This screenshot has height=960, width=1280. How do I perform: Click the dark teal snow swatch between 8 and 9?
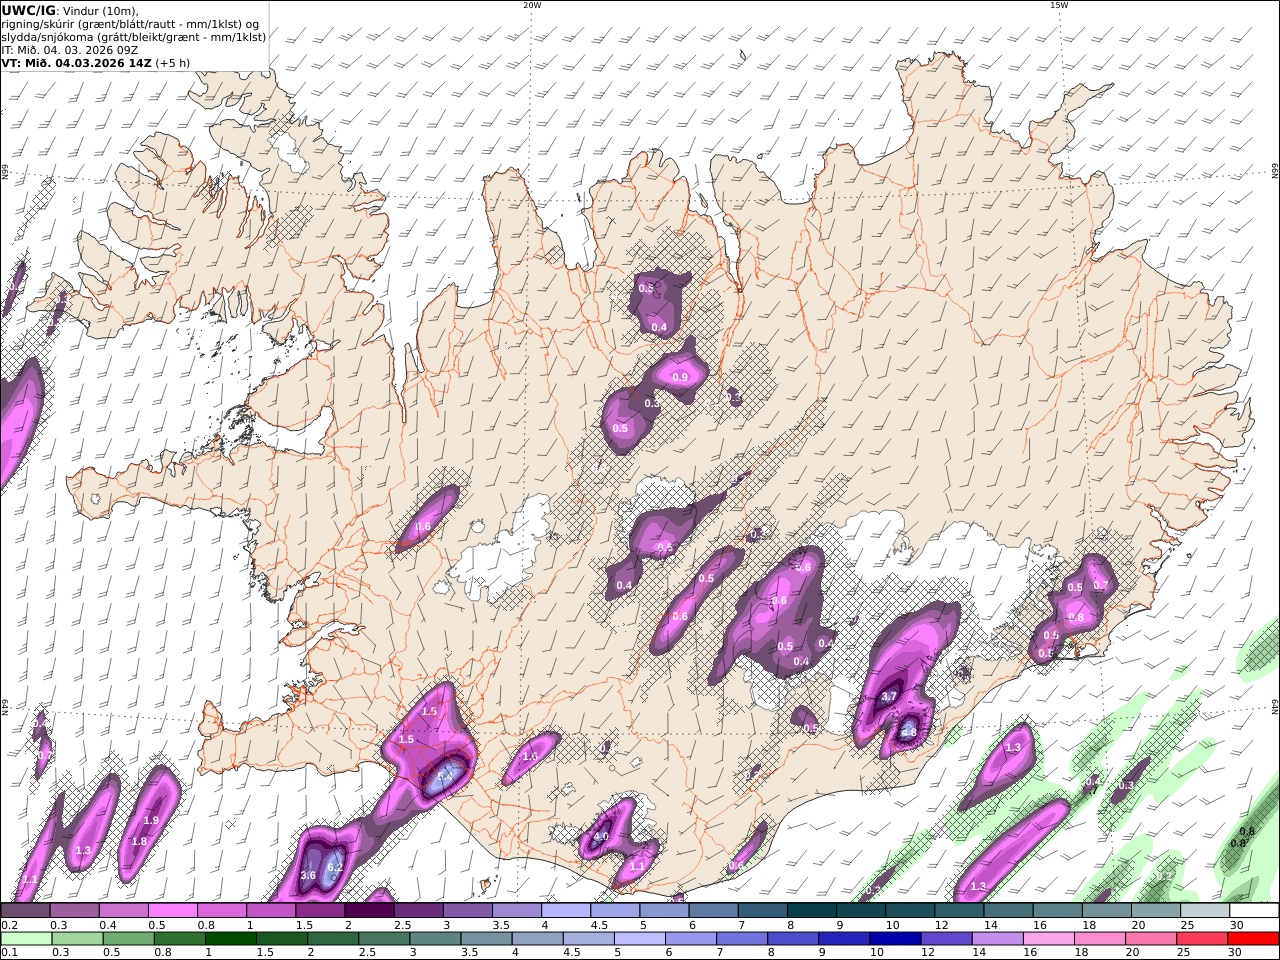pyautogui.click(x=812, y=911)
